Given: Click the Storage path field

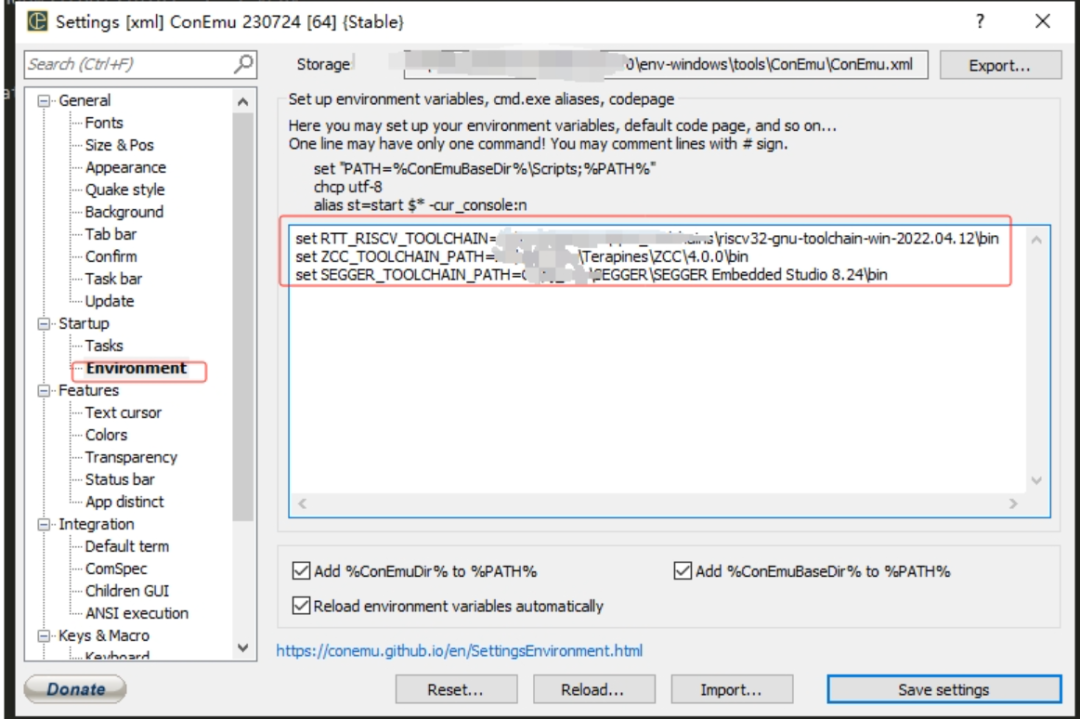Looking at the screenshot, I should click(665, 65).
